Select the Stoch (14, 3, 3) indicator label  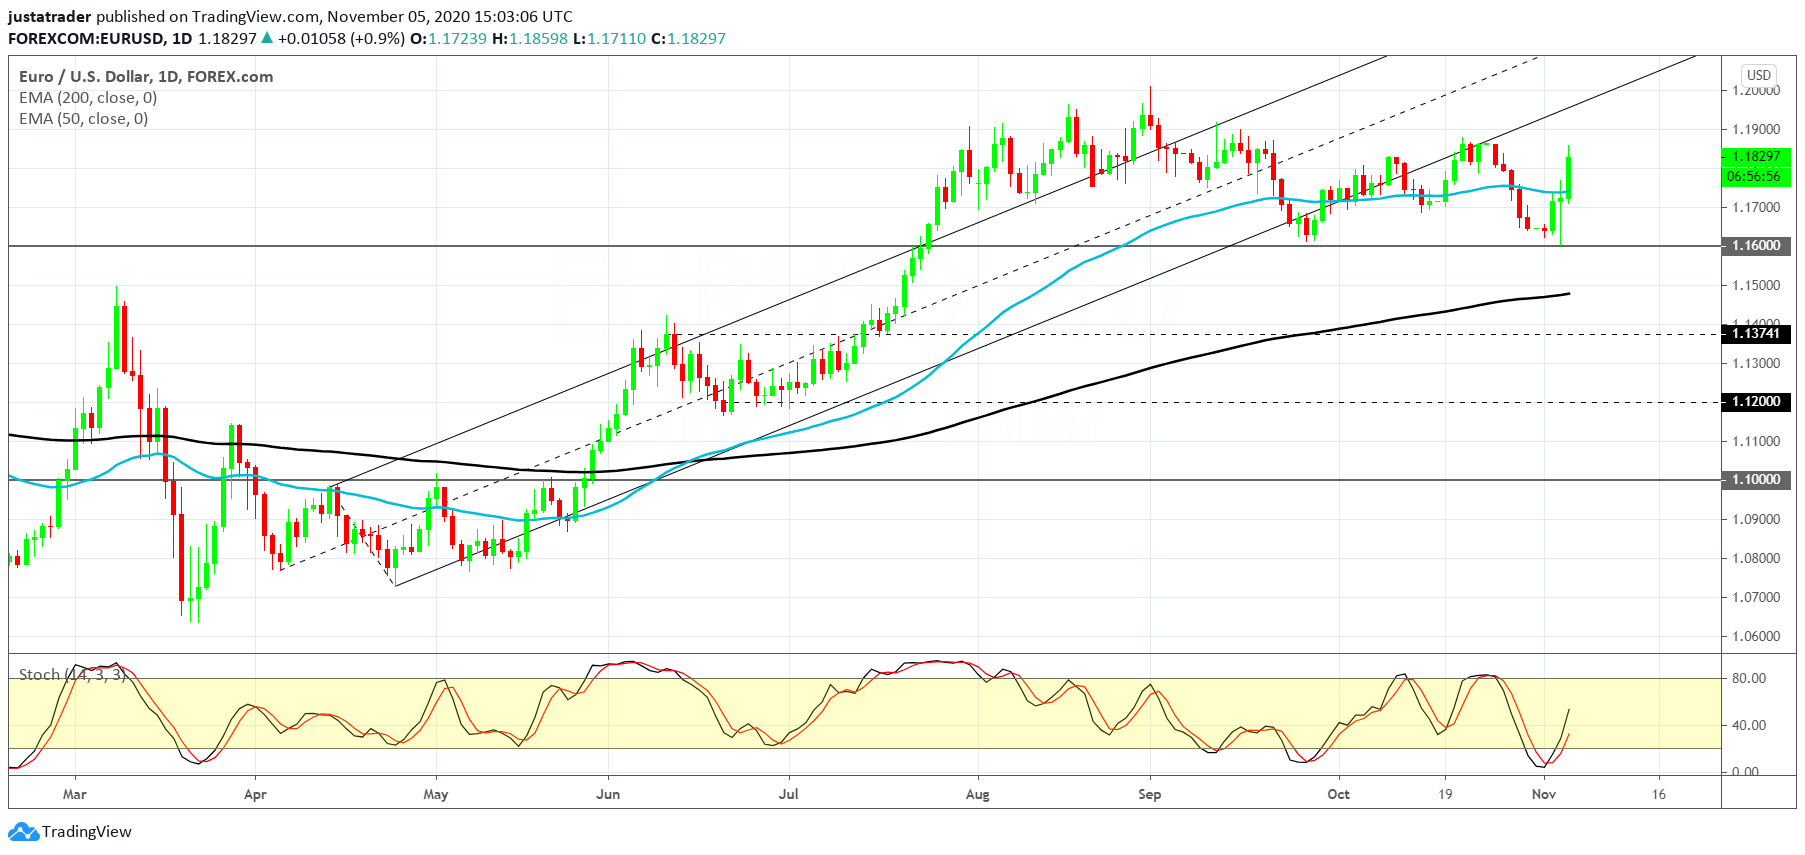[73, 675]
